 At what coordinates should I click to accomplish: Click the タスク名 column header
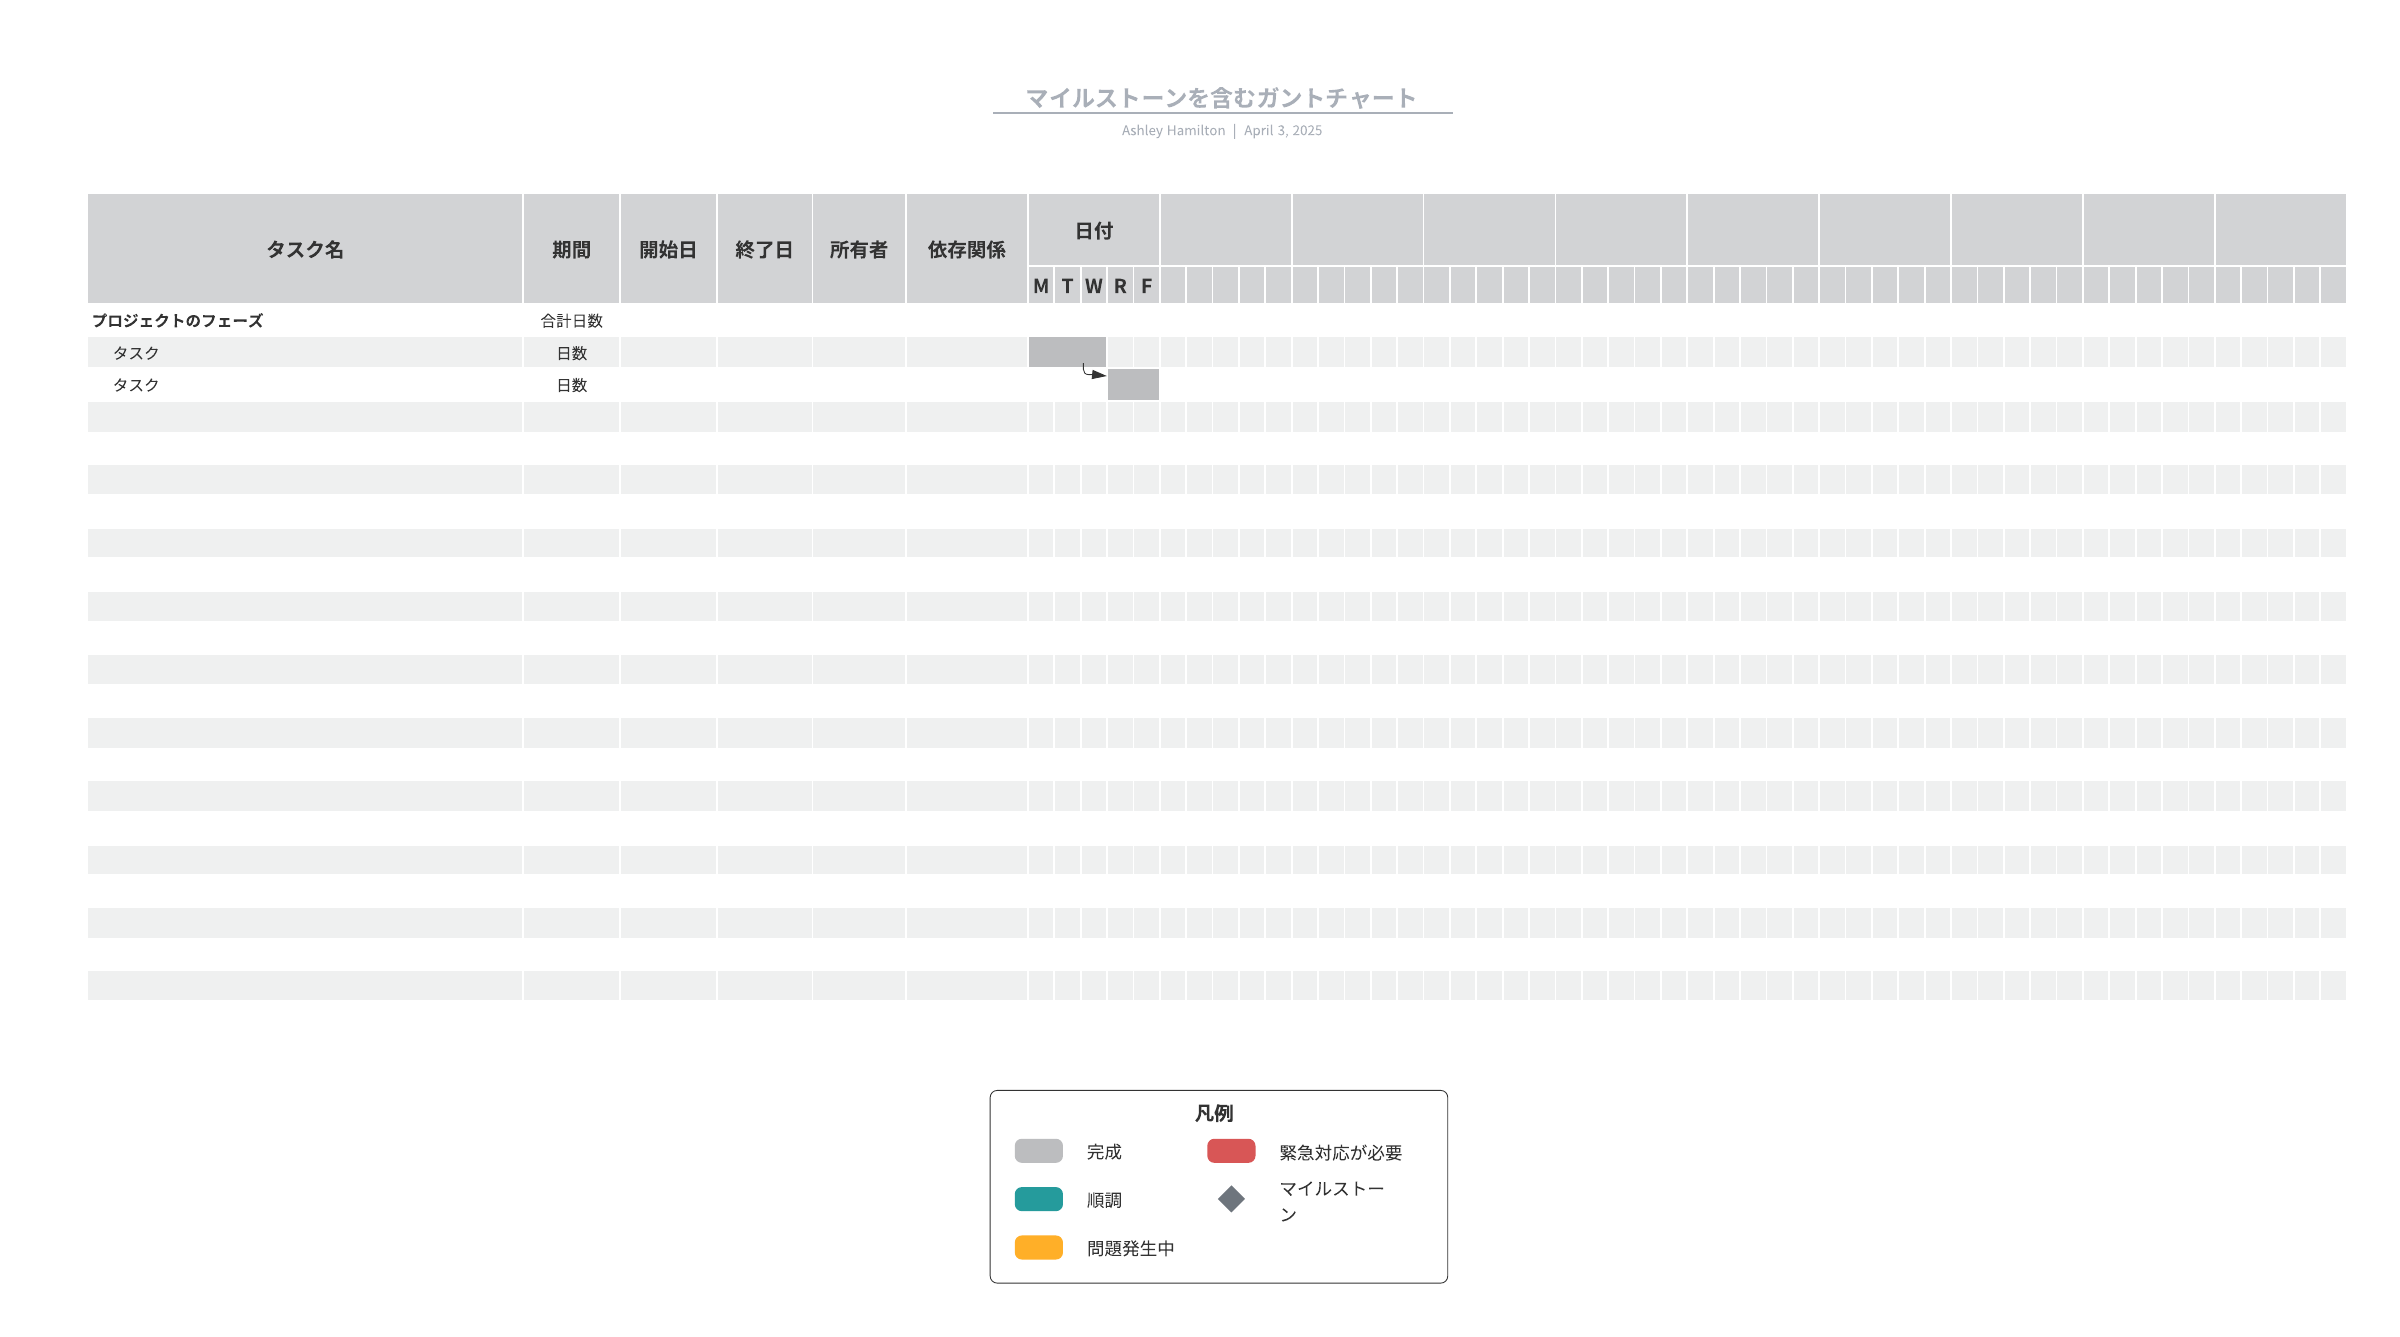[x=305, y=249]
